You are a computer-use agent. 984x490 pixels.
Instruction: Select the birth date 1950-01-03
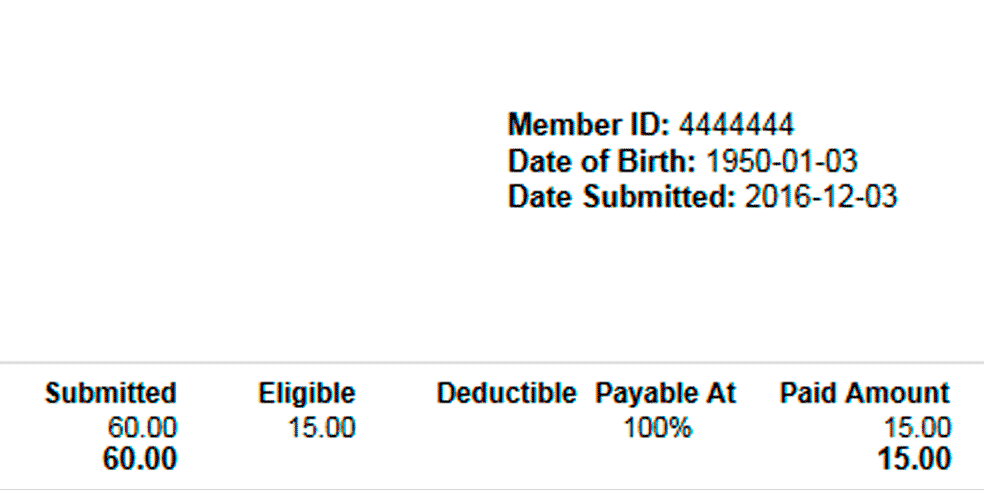(782, 161)
